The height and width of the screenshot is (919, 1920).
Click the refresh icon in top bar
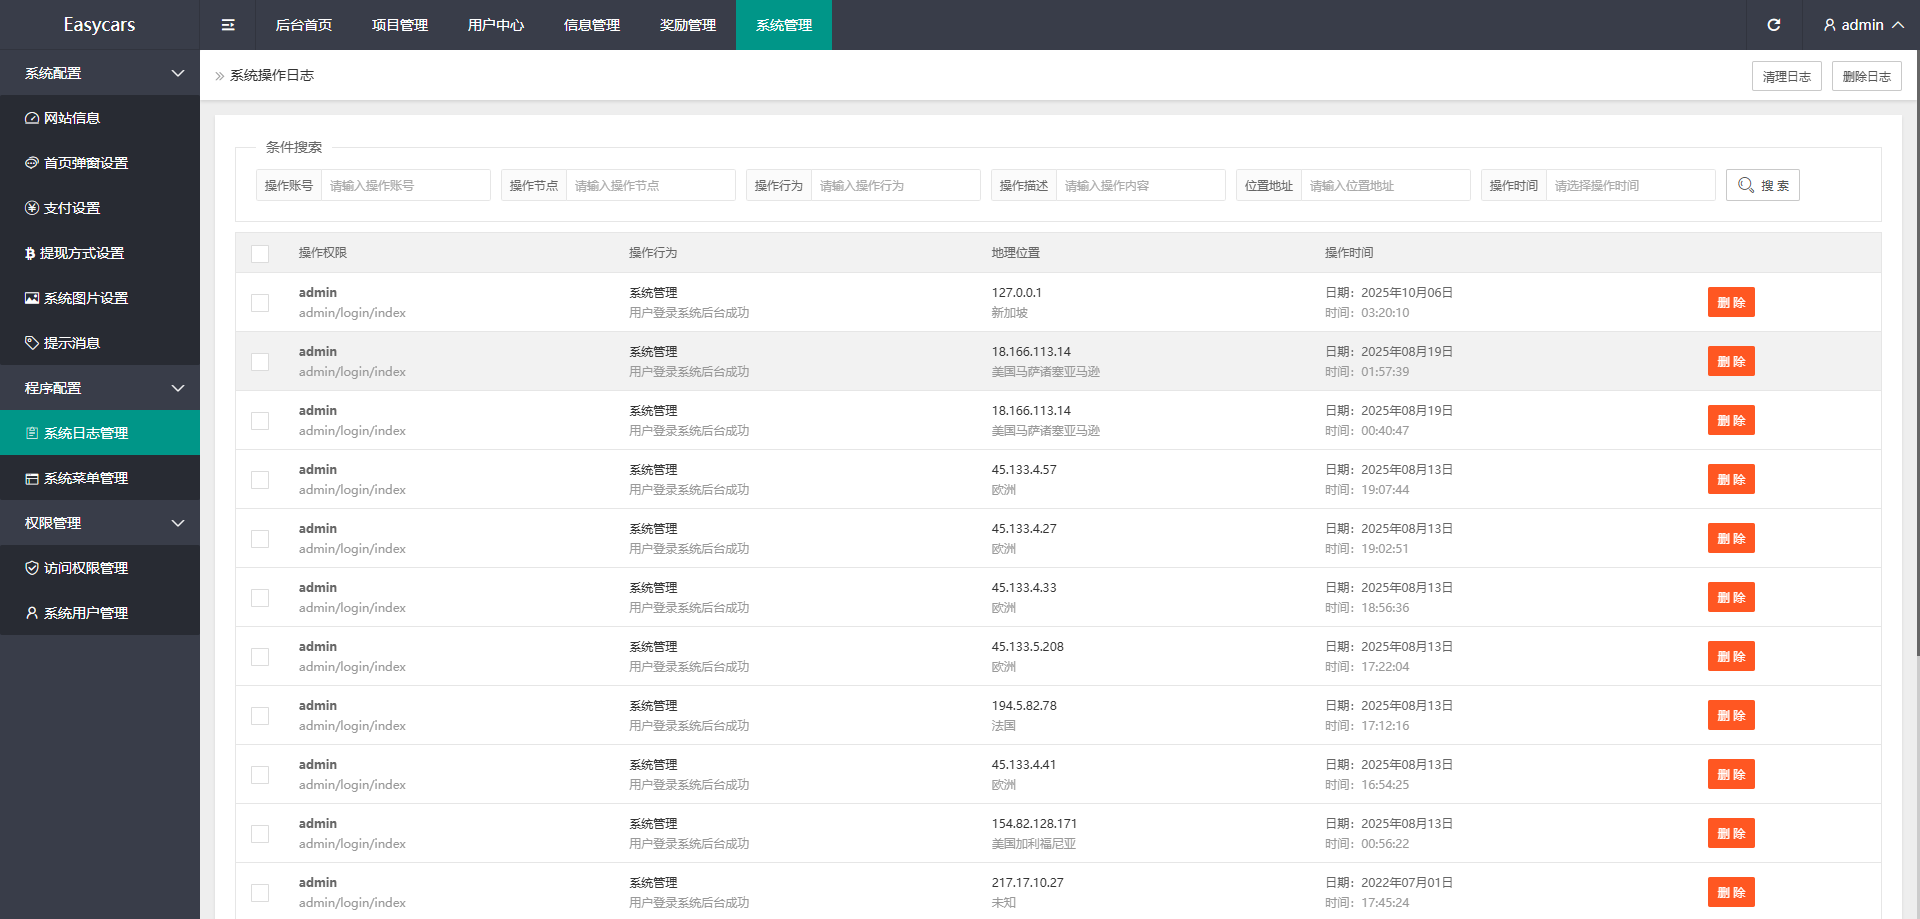(x=1773, y=25)
